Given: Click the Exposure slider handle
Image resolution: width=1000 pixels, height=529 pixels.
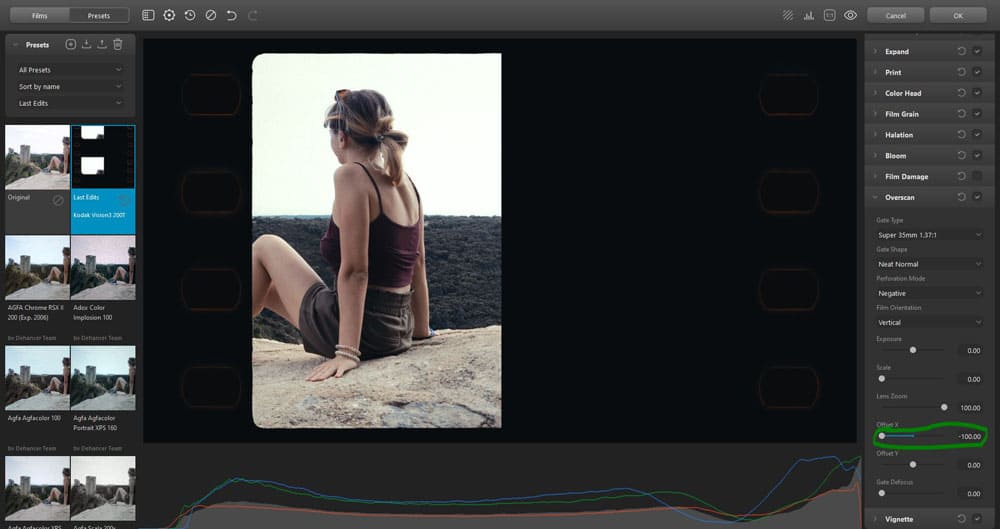Looking at the screenshot, I should [913, 350].
